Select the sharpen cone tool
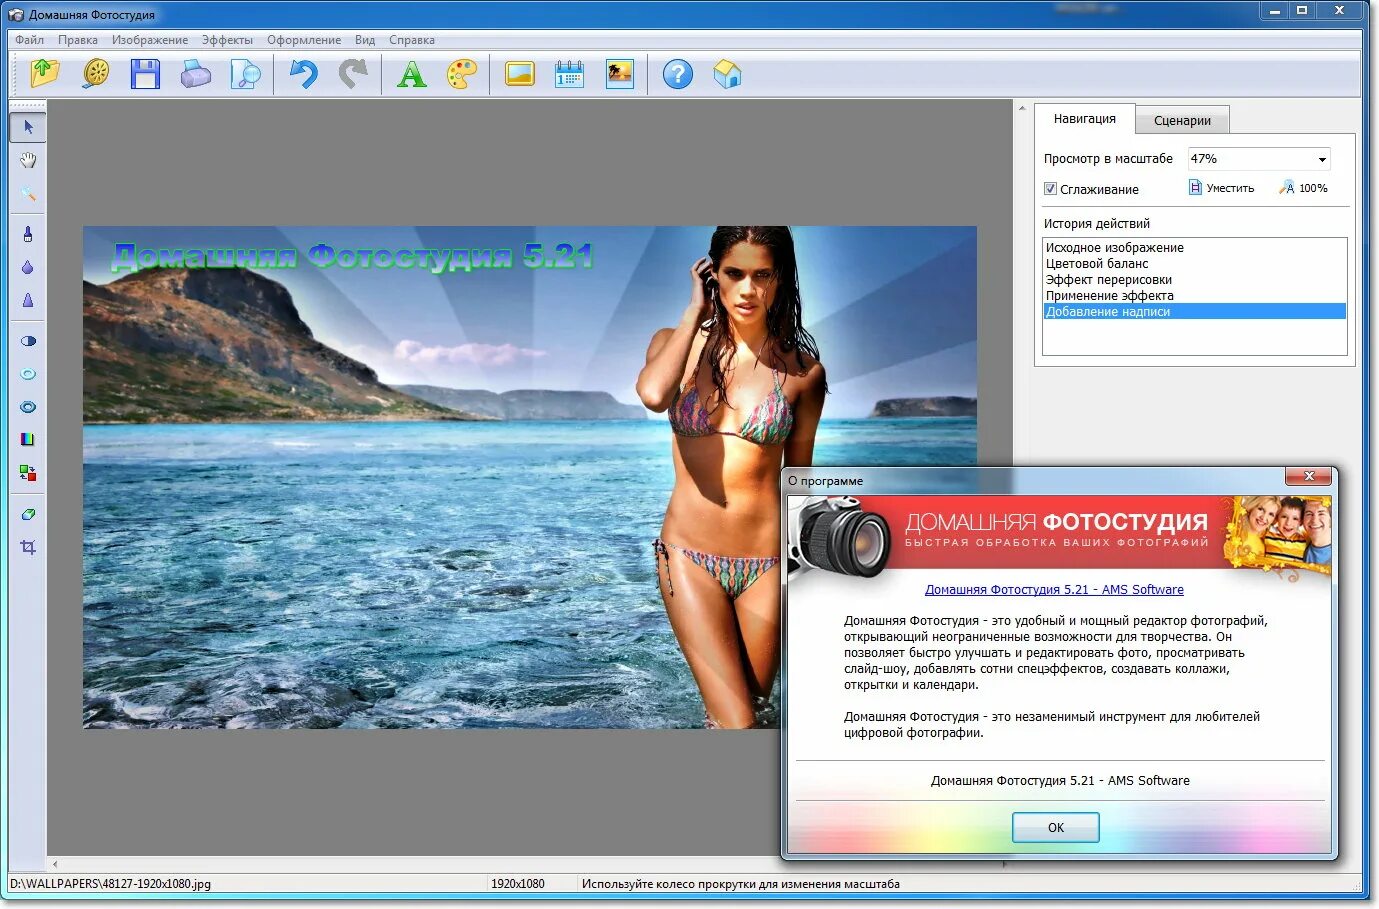The width and height of the screenshot is (1379, 909). pyautogui.click(x=28, y=300)
